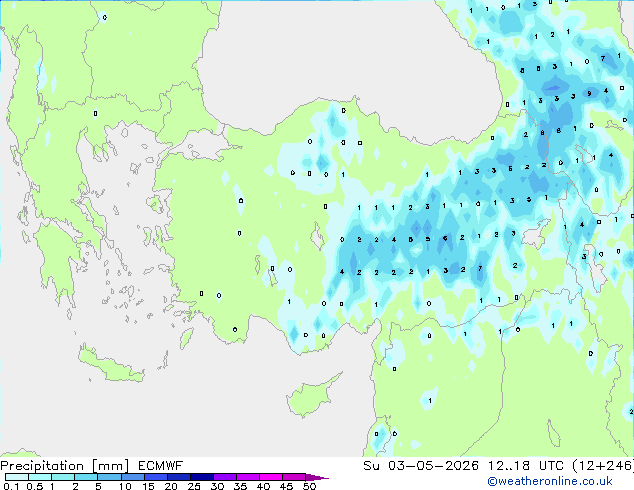Select the 45–50 mm legend color swatch
Image resolution: width=634 pixels, height=490 pixels.
click(x=294, y=477)
